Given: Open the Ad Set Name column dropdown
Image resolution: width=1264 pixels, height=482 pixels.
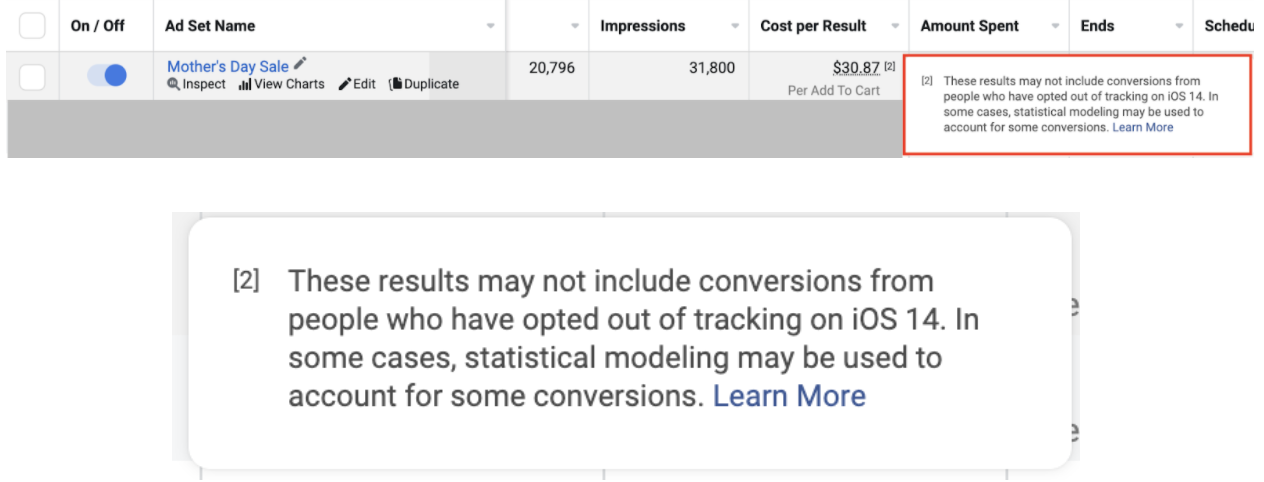Looking at the screenshot, I should tap(490, 26).
